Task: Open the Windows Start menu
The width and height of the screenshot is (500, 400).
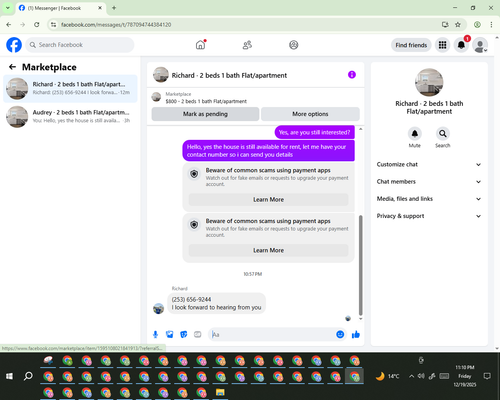Action: point(9,376)
